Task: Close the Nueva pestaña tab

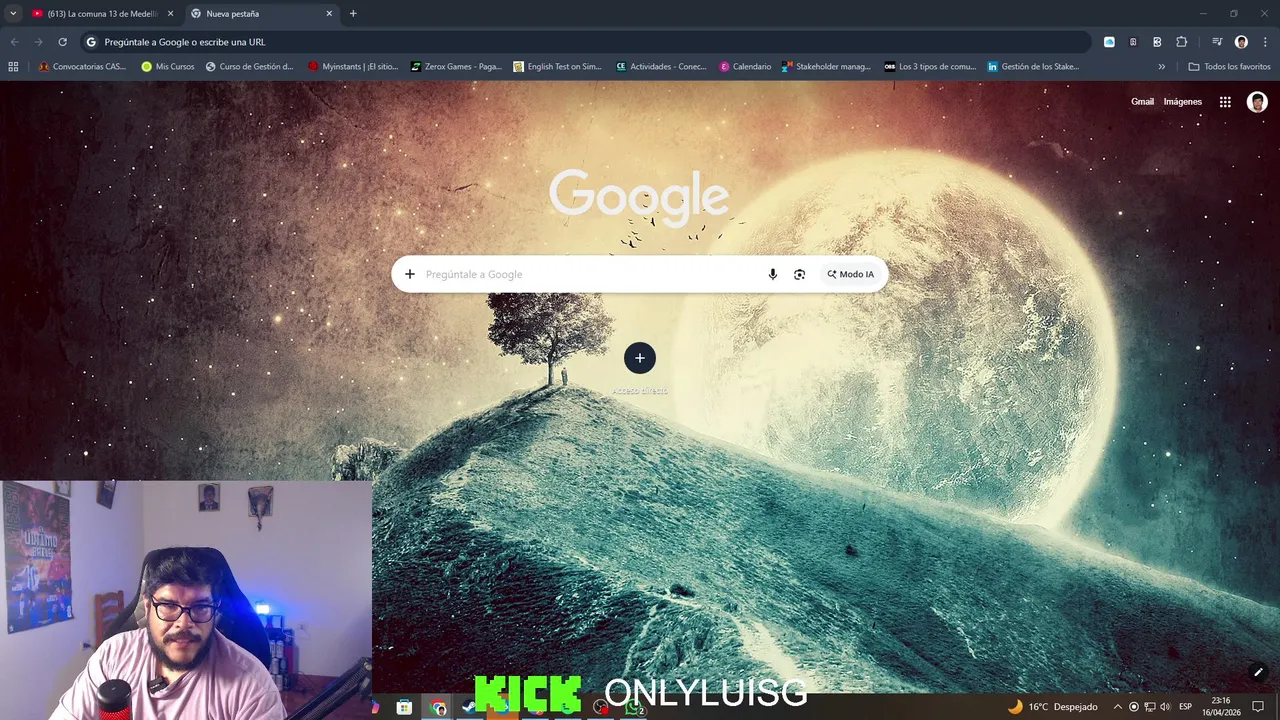Action: [x=329, y=14]
